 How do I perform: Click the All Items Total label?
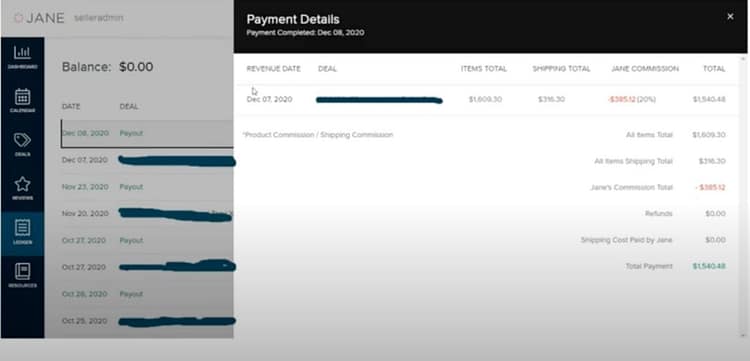(x=649, y=135)
